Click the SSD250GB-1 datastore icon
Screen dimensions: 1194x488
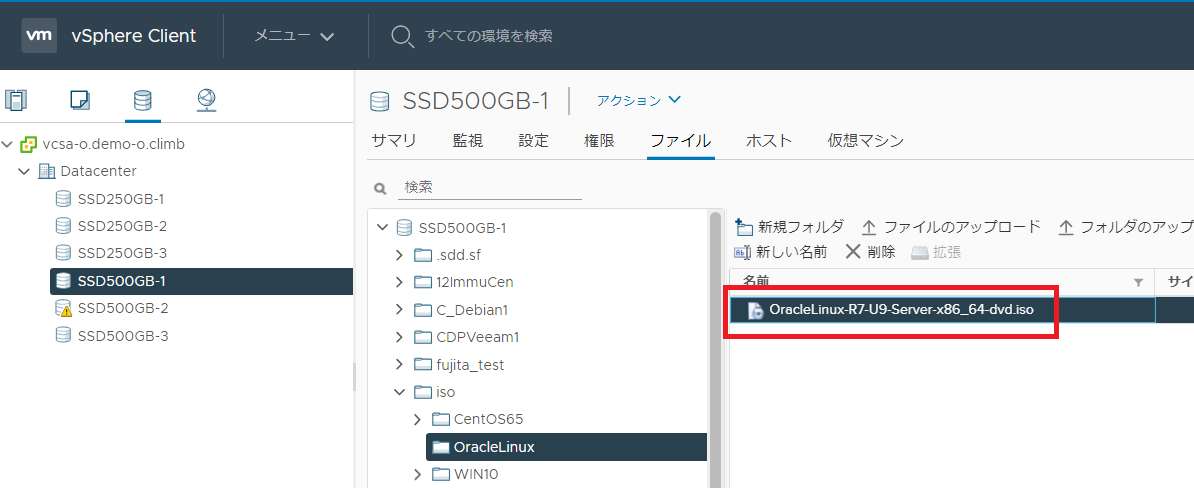click(63, 199)
